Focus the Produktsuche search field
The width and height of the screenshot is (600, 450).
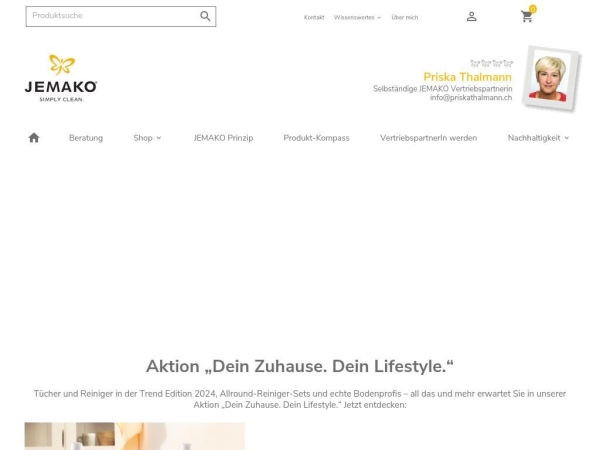pos(112,16)
